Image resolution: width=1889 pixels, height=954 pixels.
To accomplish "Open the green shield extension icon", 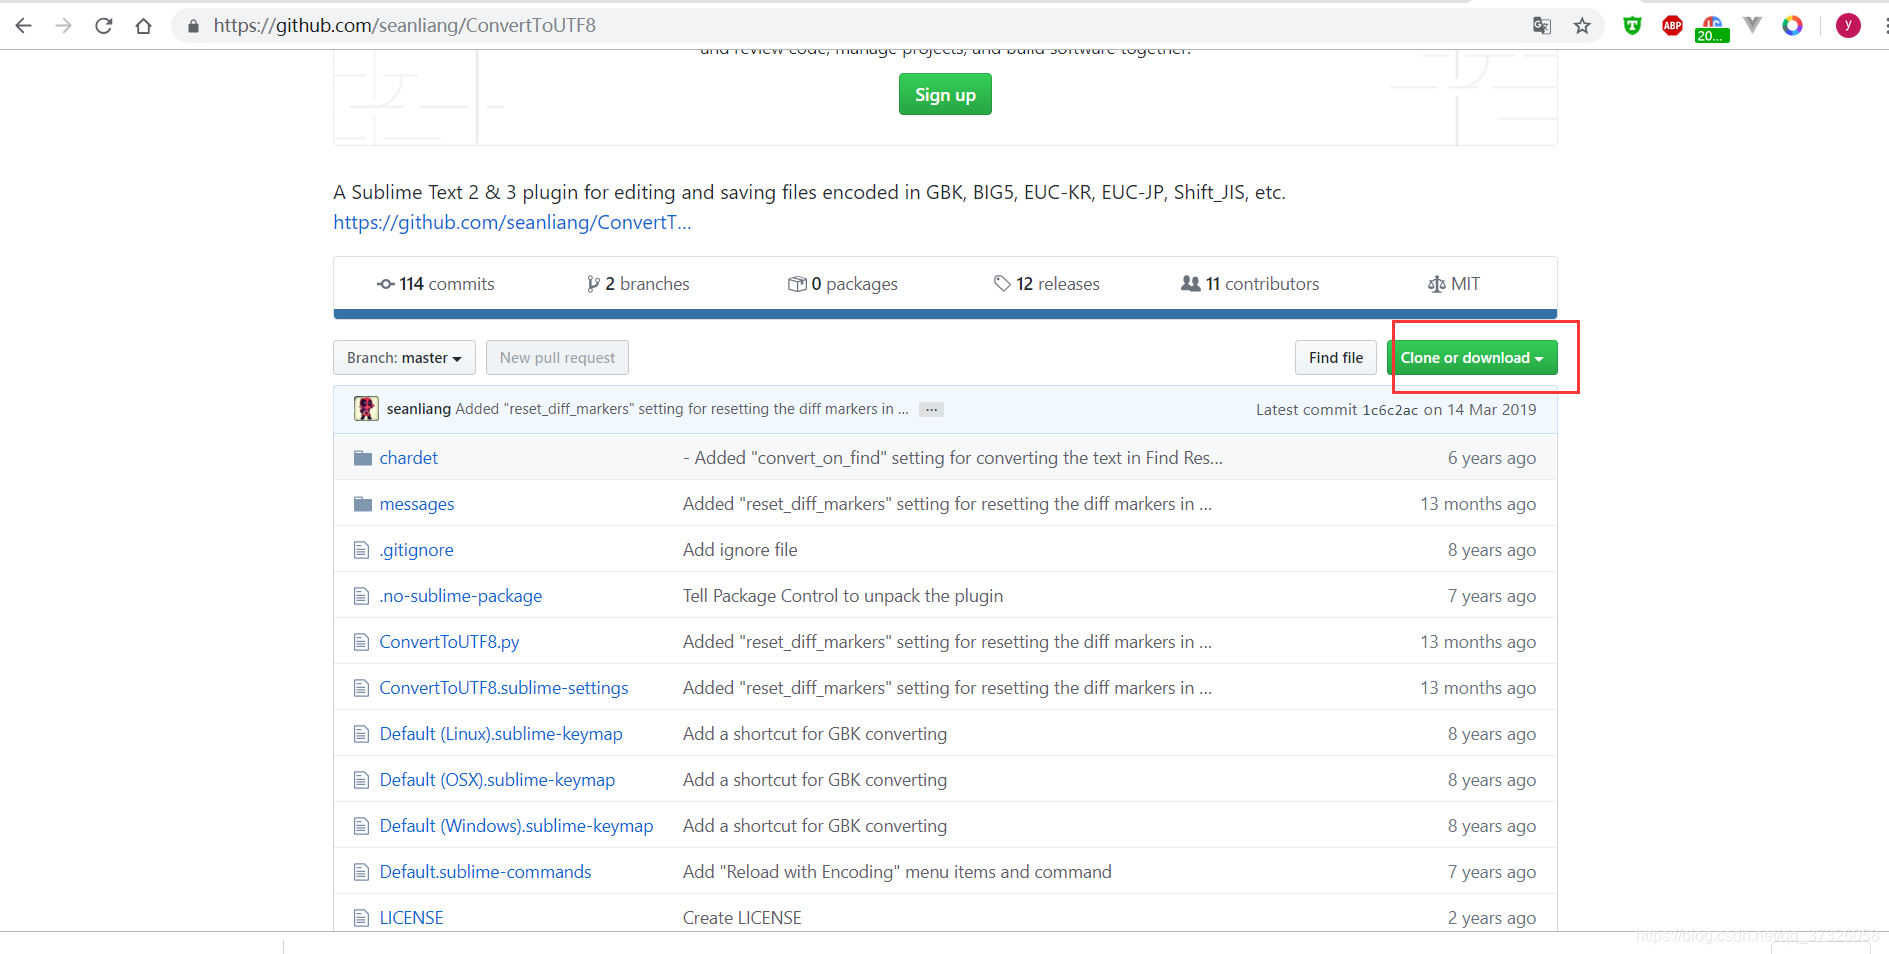I will click(1632, 26).
